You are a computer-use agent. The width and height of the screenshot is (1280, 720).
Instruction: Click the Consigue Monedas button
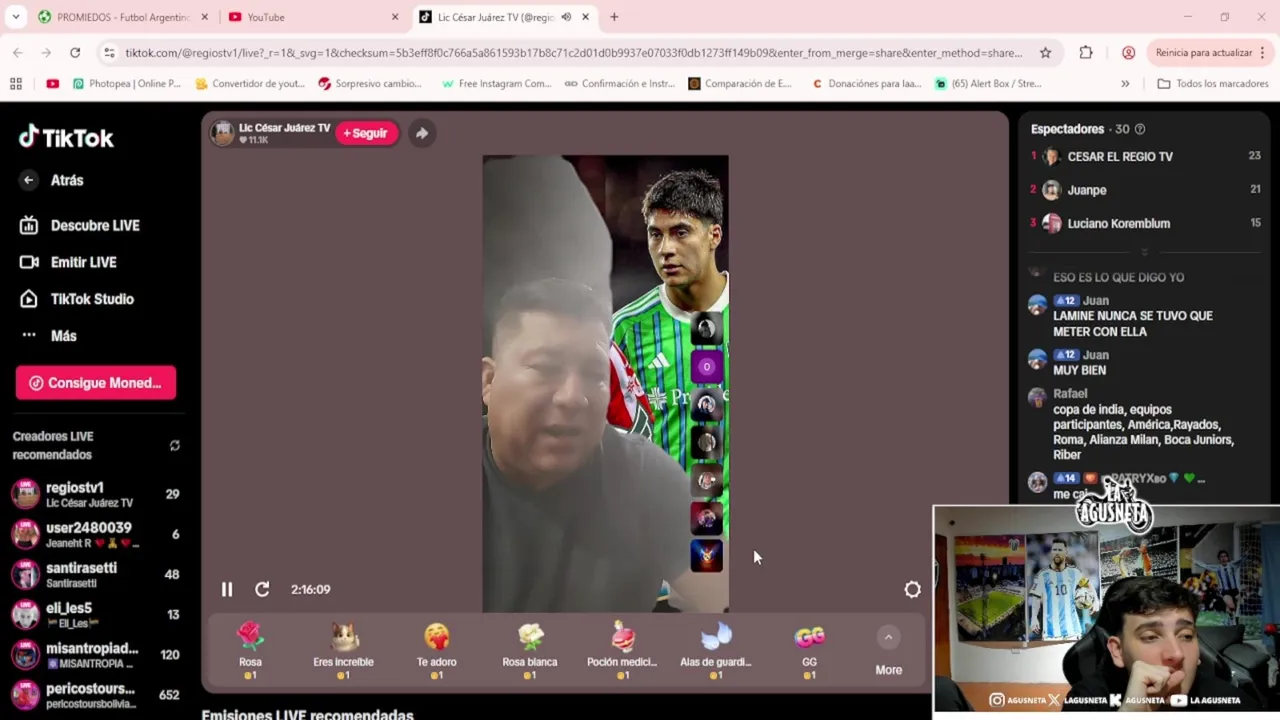(96, 383)
